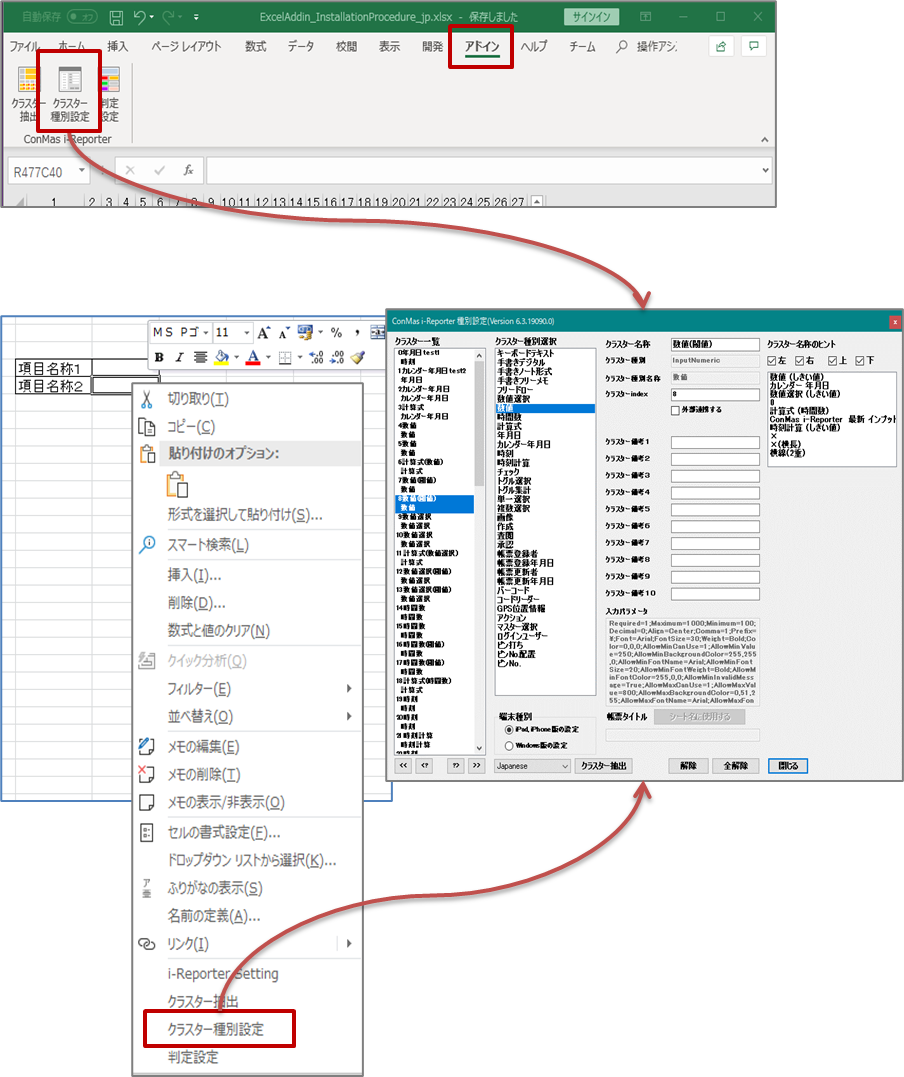Image resolution: width=904 pixels, height=1077 pixels.
Task: Click the red font color swatch
Action: pos(253,357)
